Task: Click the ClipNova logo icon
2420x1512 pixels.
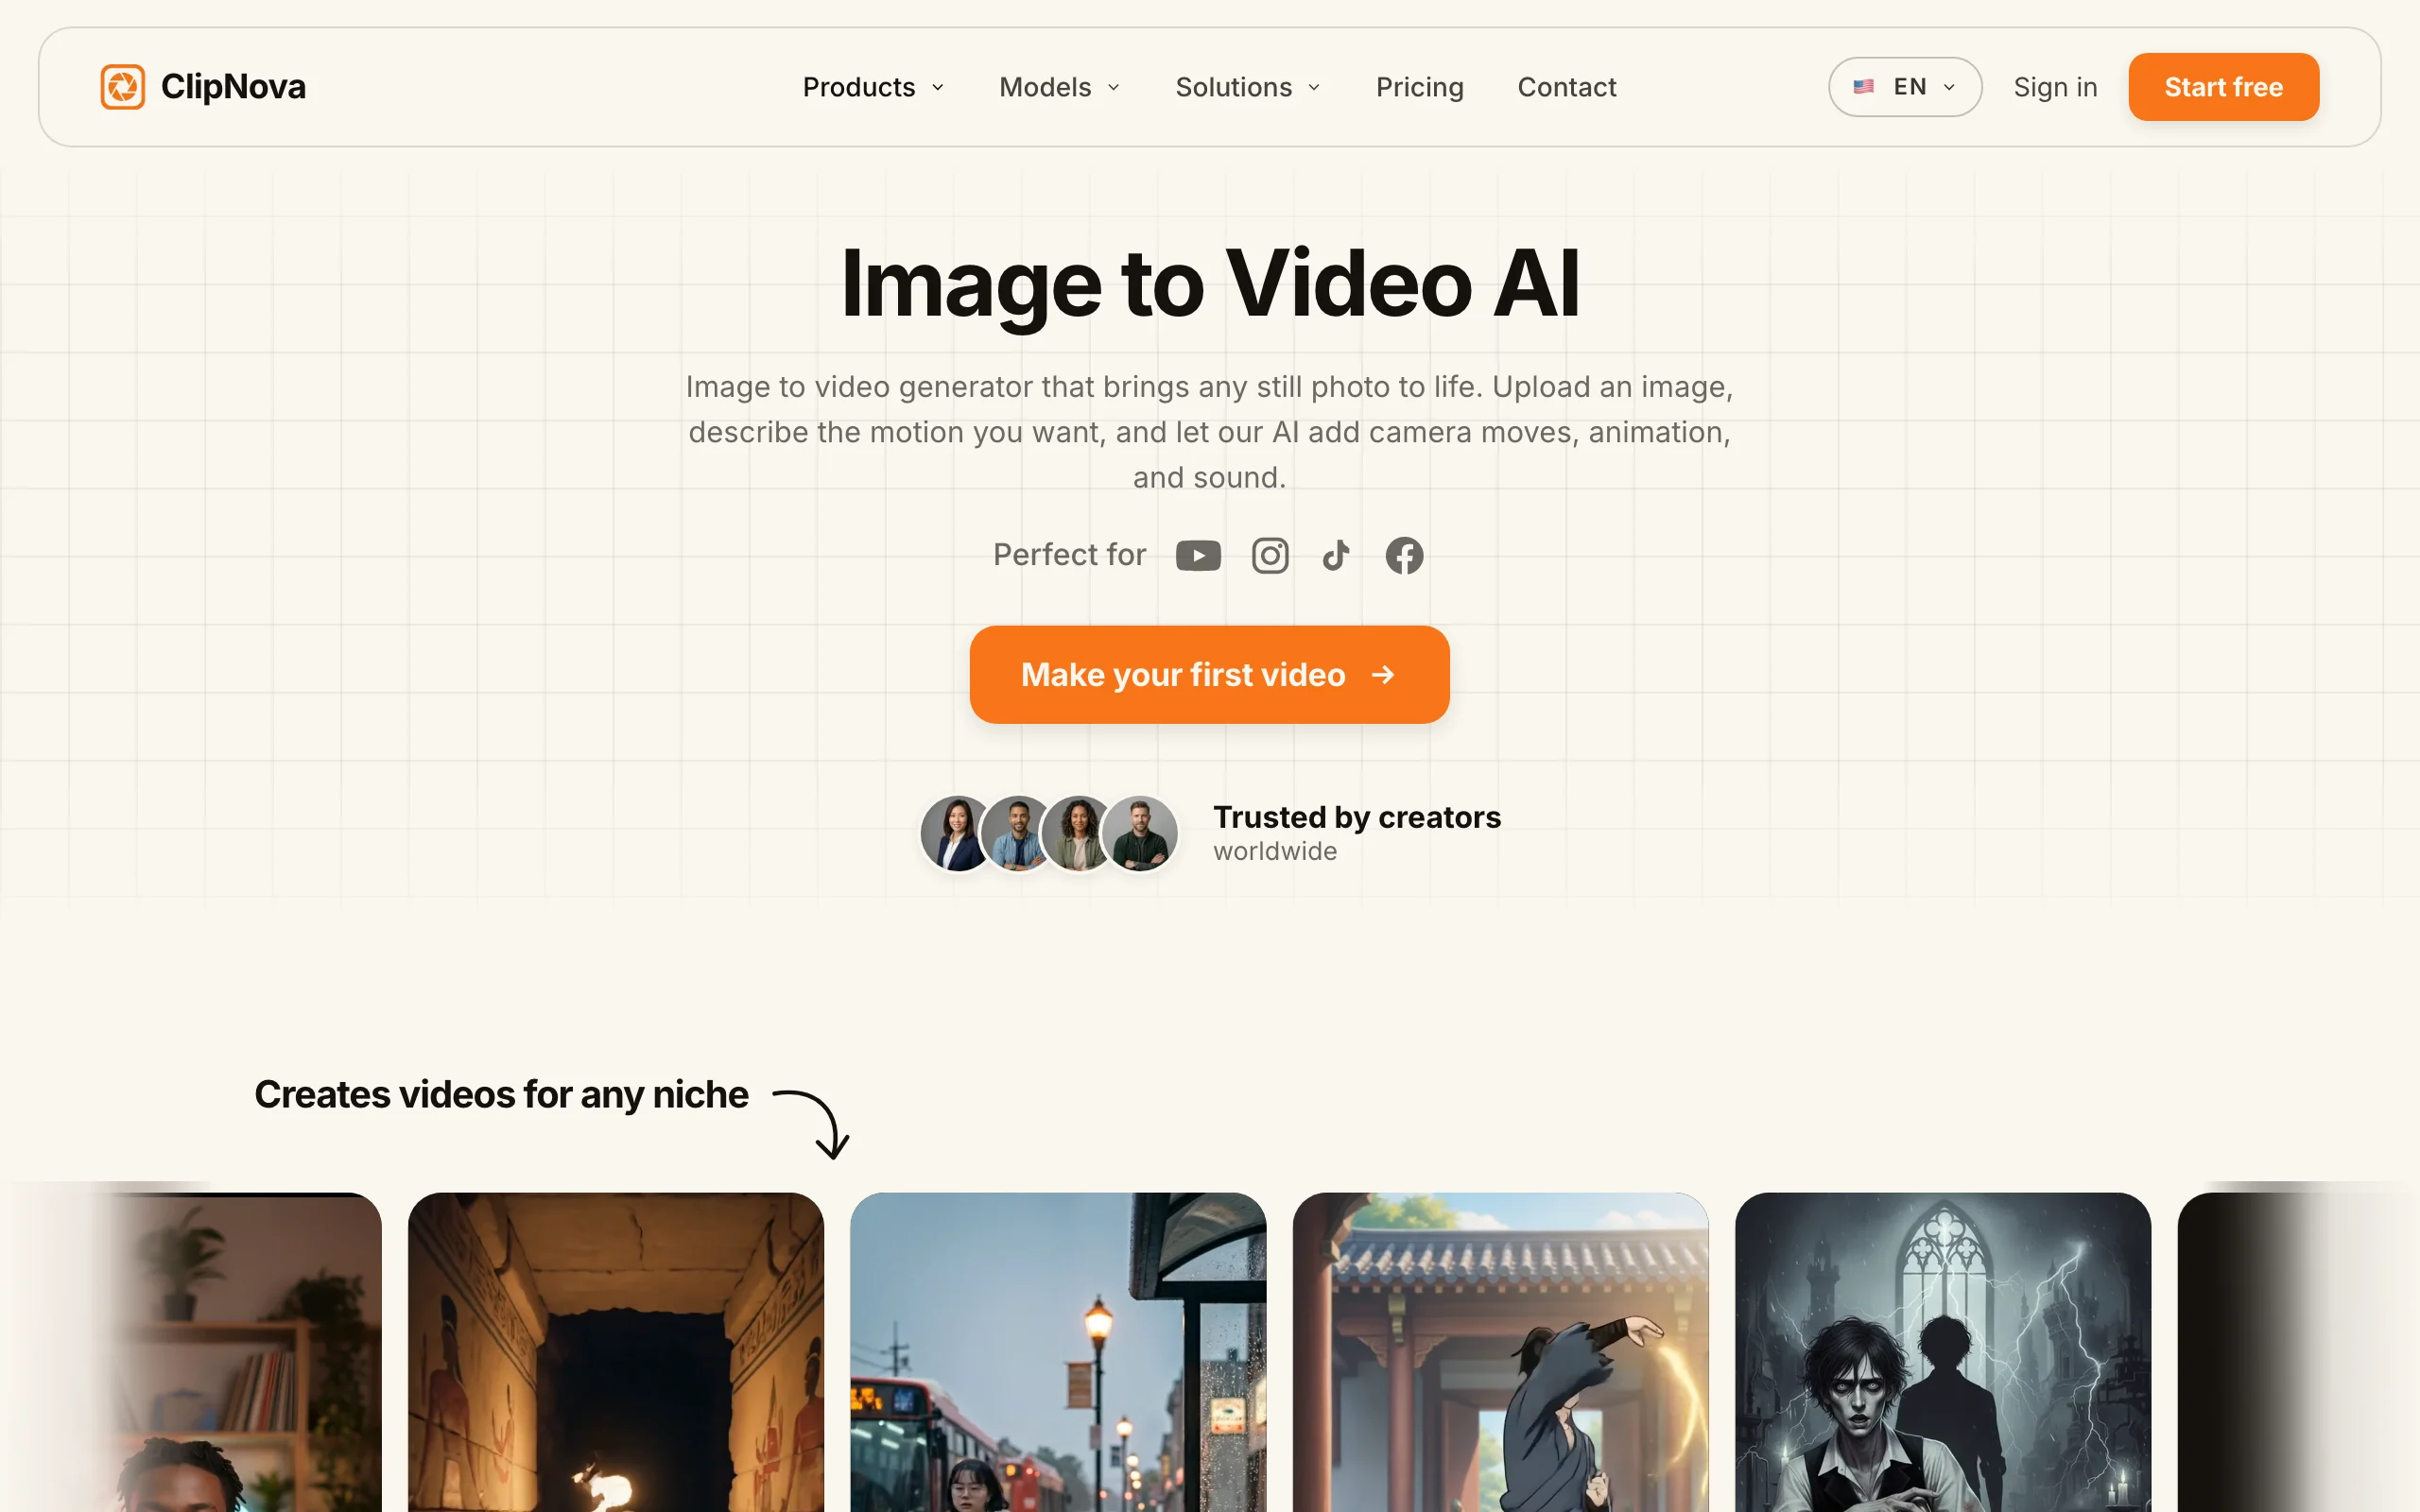Action: (x=123, y=87)
